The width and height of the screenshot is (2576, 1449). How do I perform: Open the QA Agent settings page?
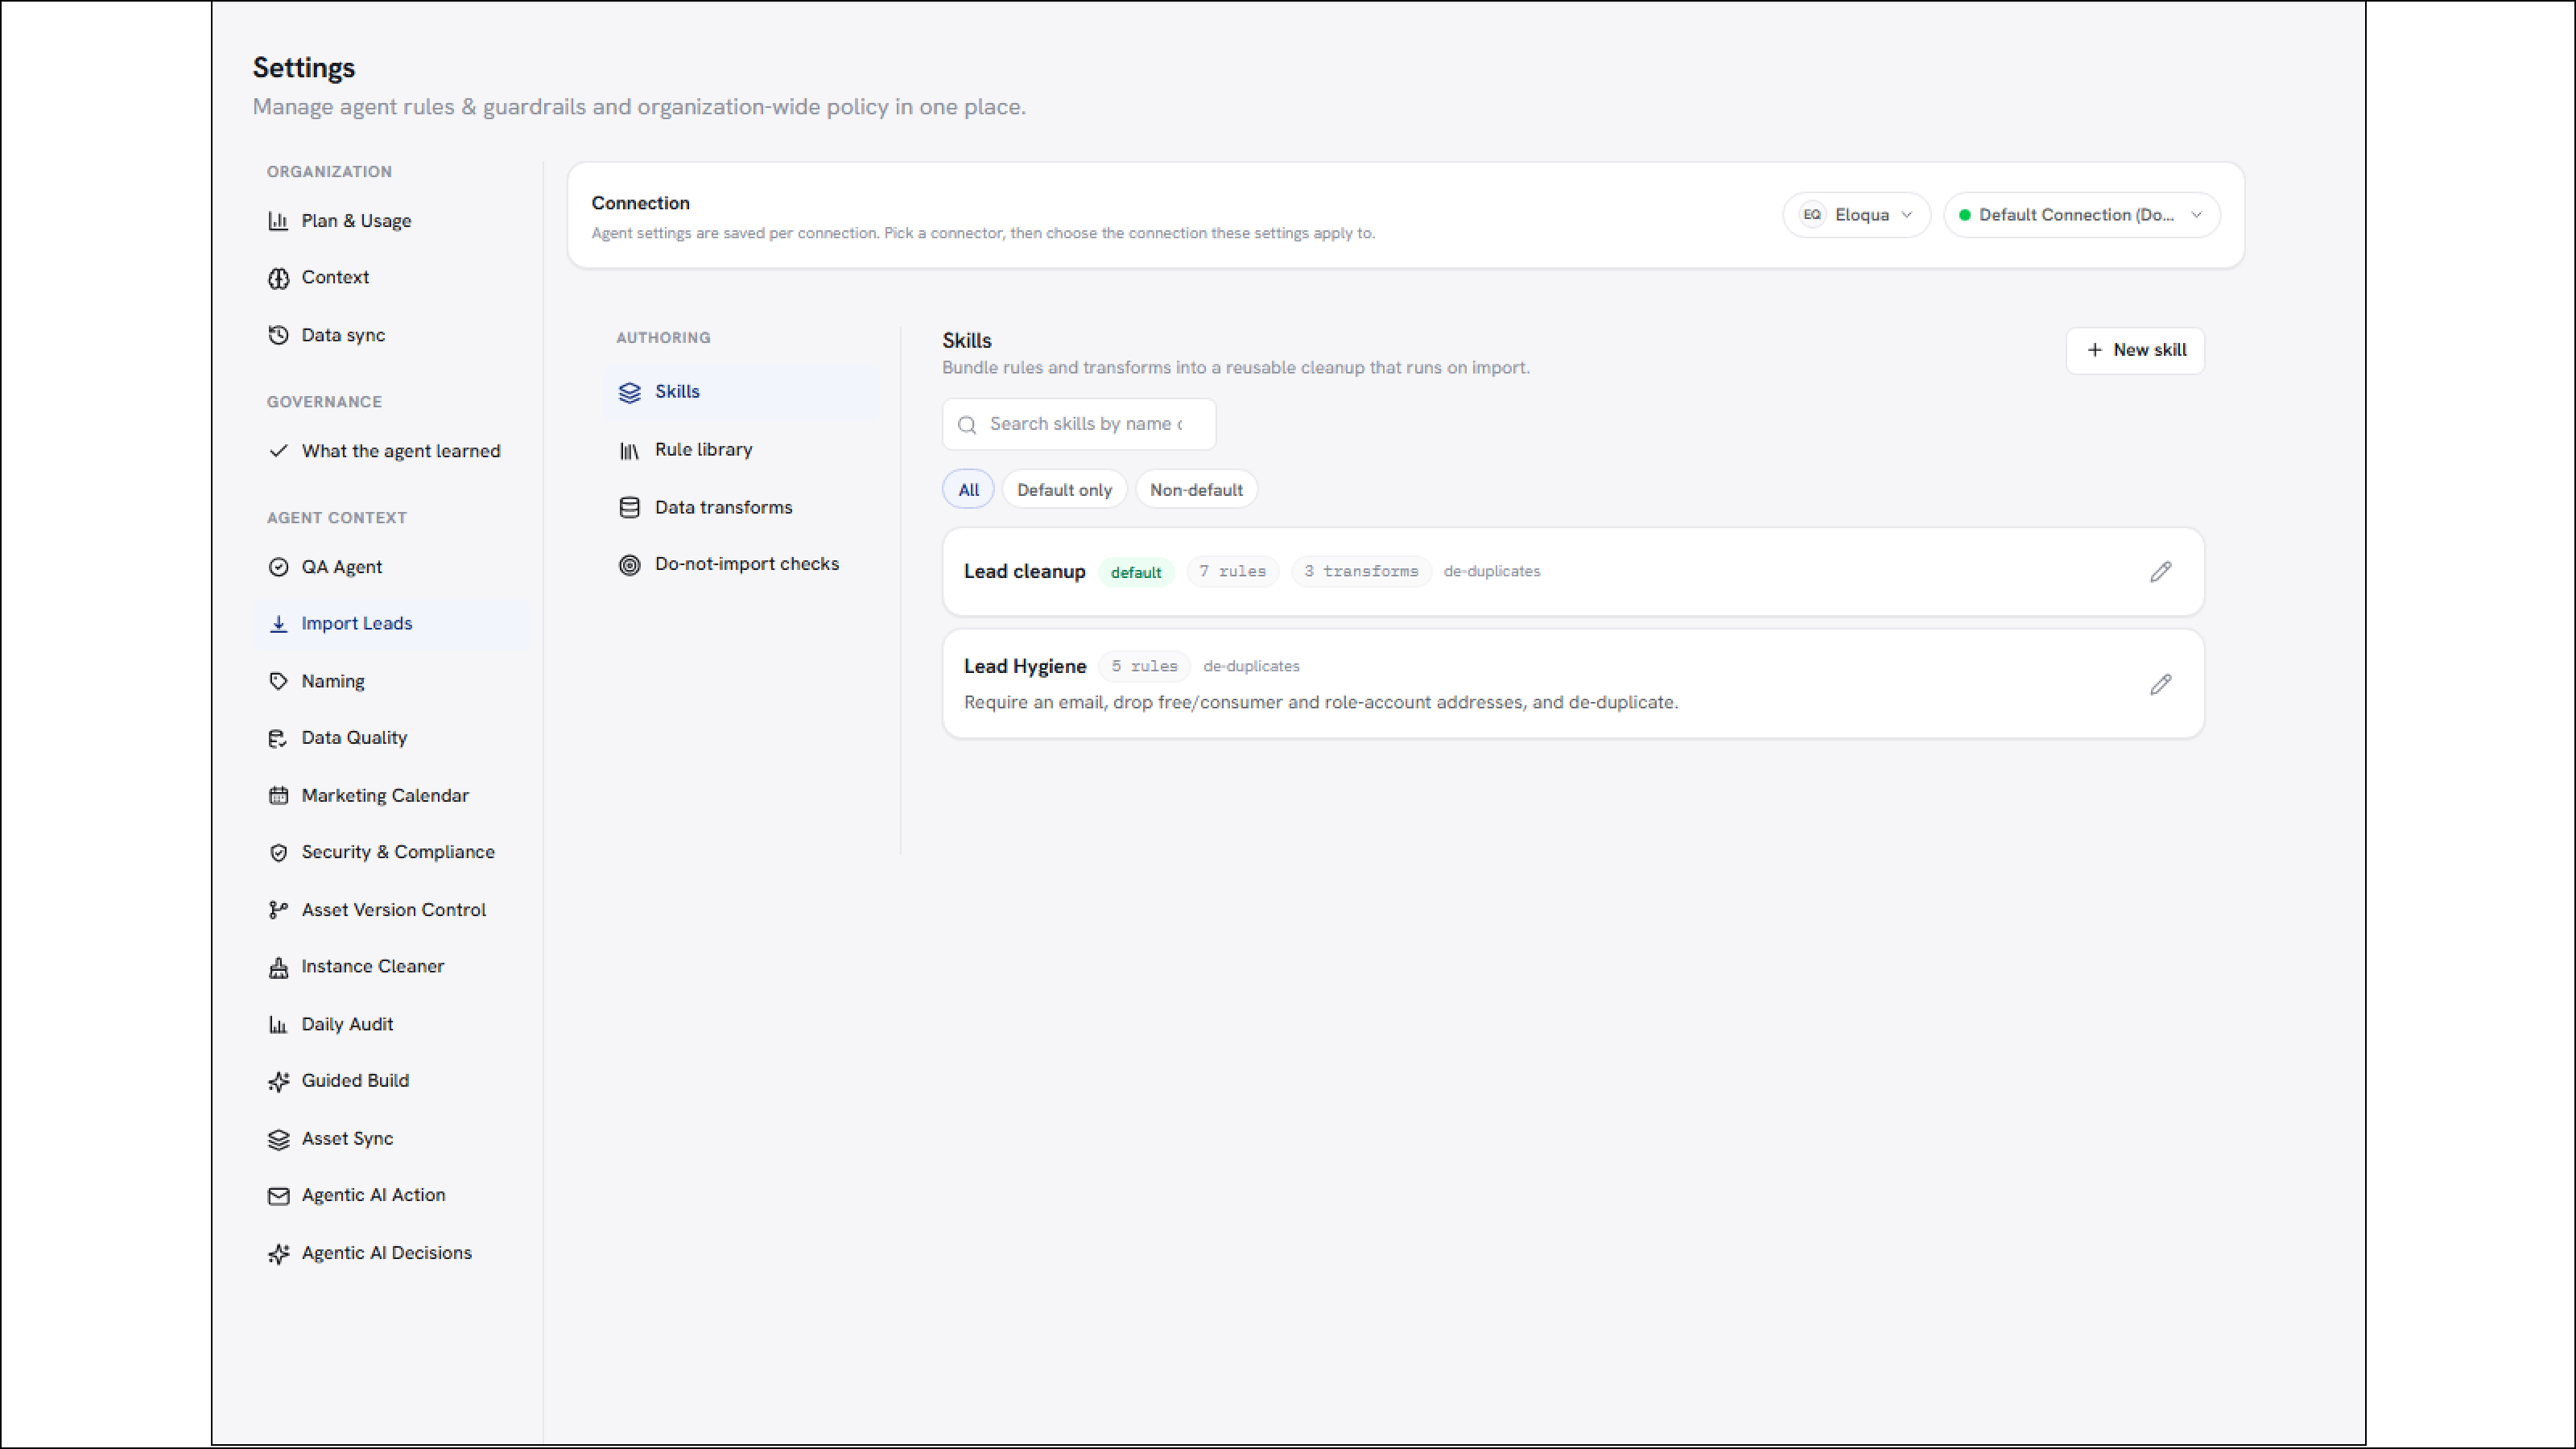[391, 567]
